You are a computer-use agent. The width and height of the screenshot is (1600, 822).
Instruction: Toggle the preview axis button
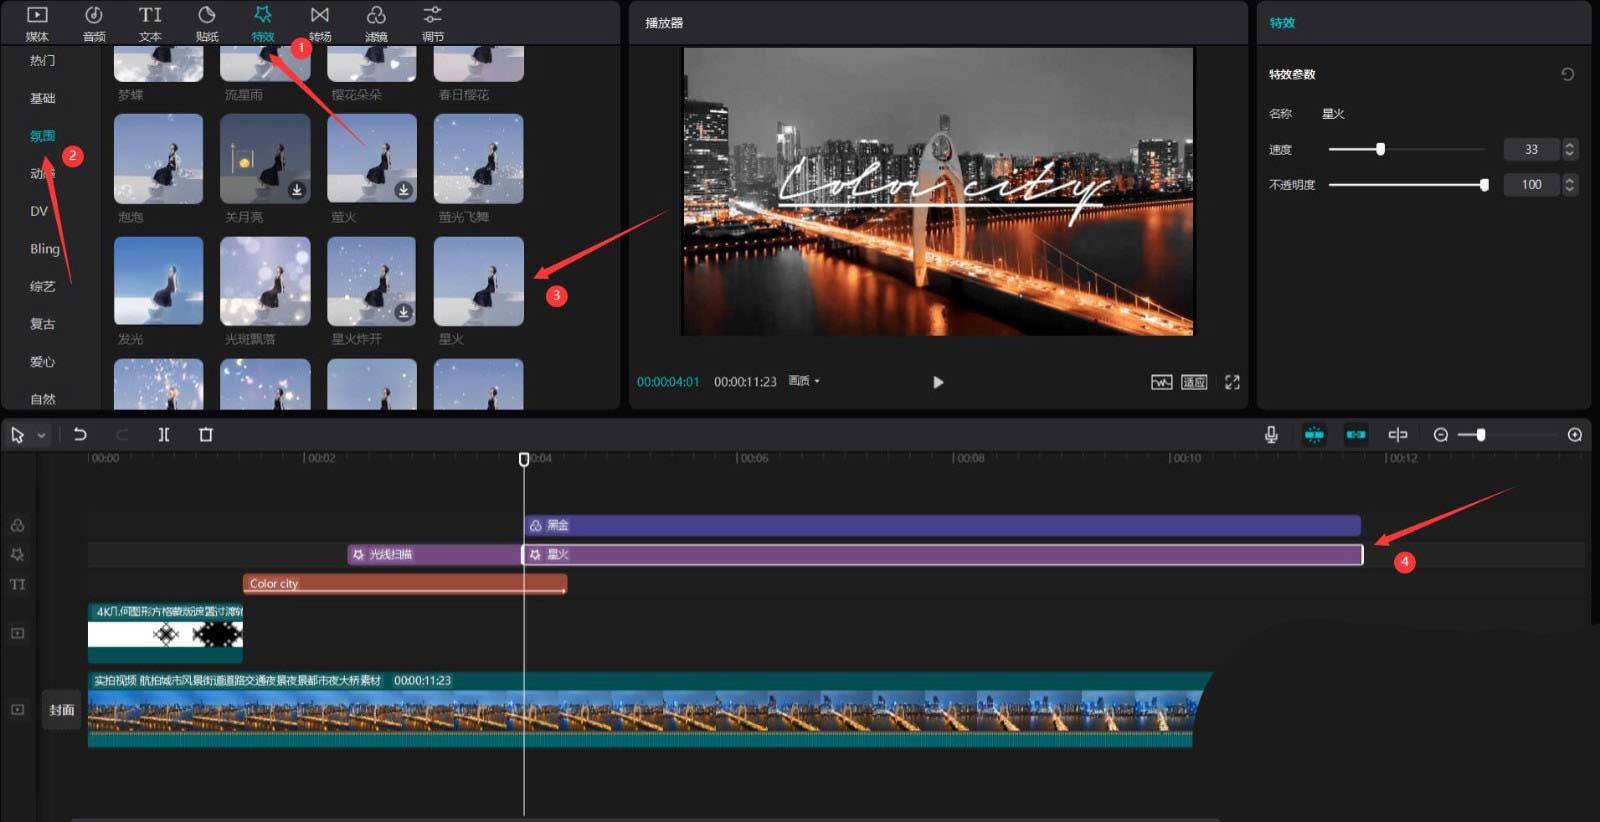click(1398, 434)
